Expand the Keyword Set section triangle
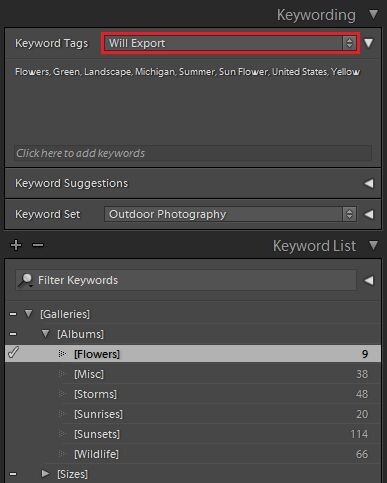 click(369, 214)
